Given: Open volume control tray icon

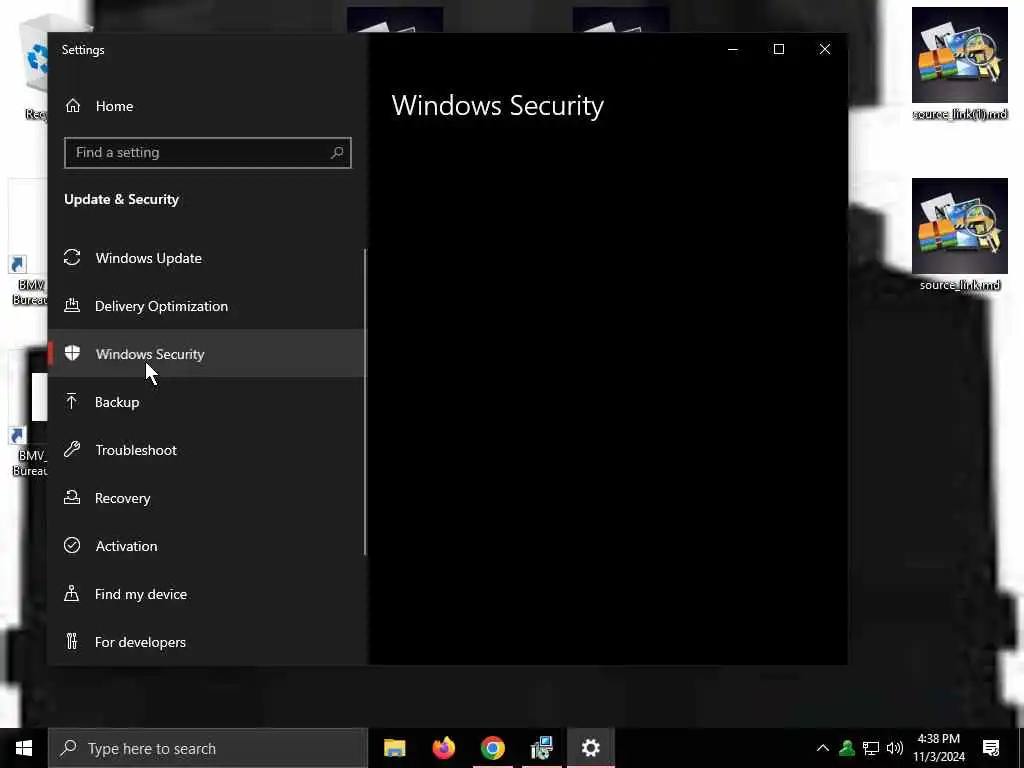Looking at the screenshot, I should [895, 748].
